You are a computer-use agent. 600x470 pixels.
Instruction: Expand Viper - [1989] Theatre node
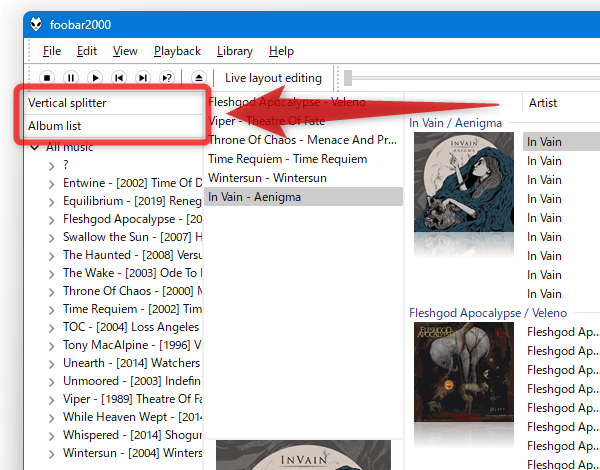(52, 400)
